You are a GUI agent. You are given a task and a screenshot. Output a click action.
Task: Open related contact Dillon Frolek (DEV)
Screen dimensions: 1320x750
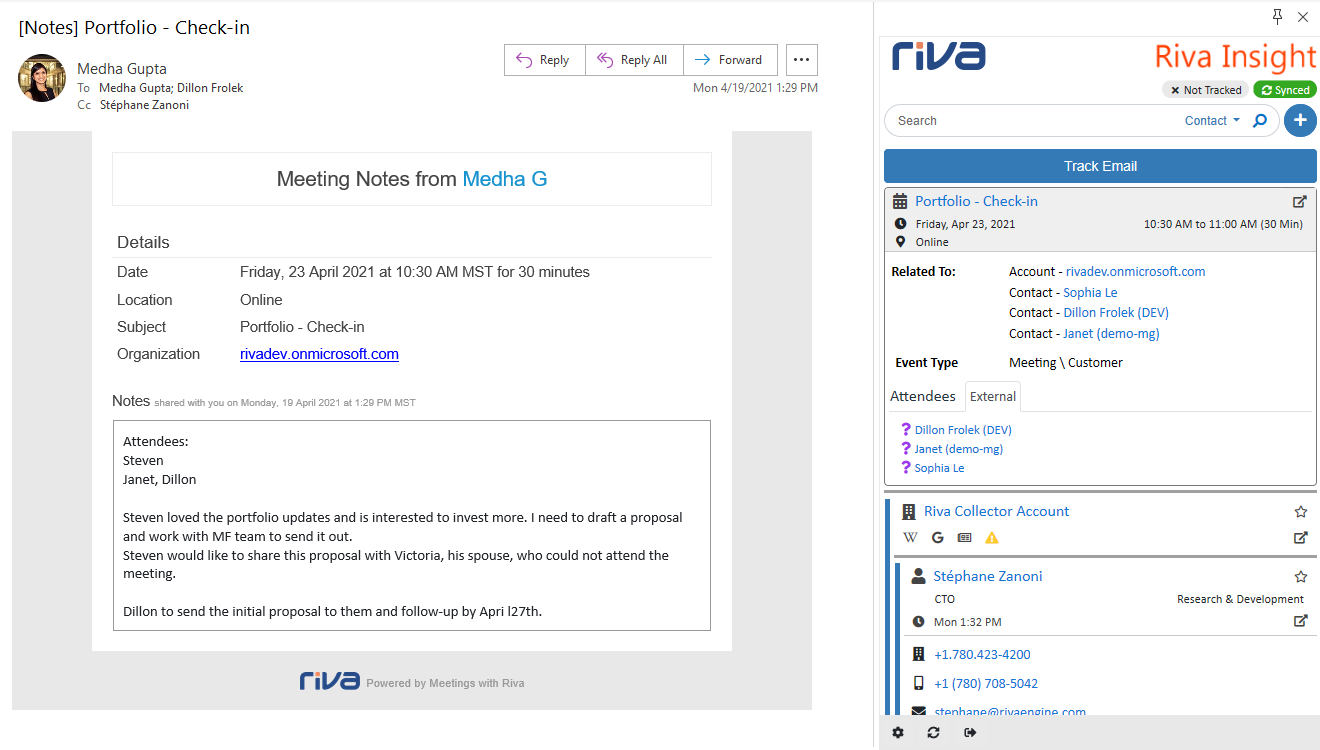pos(1116,312)
